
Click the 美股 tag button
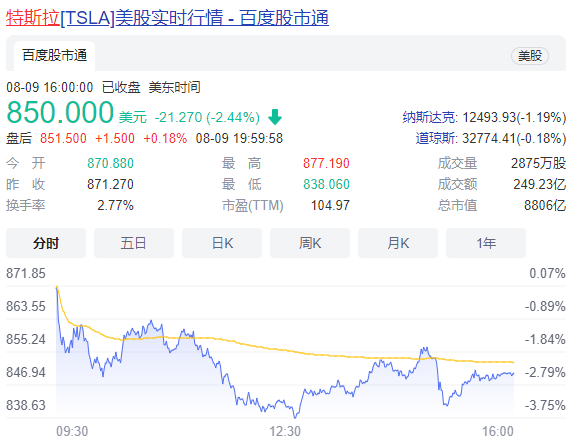[x=530, y=56]
